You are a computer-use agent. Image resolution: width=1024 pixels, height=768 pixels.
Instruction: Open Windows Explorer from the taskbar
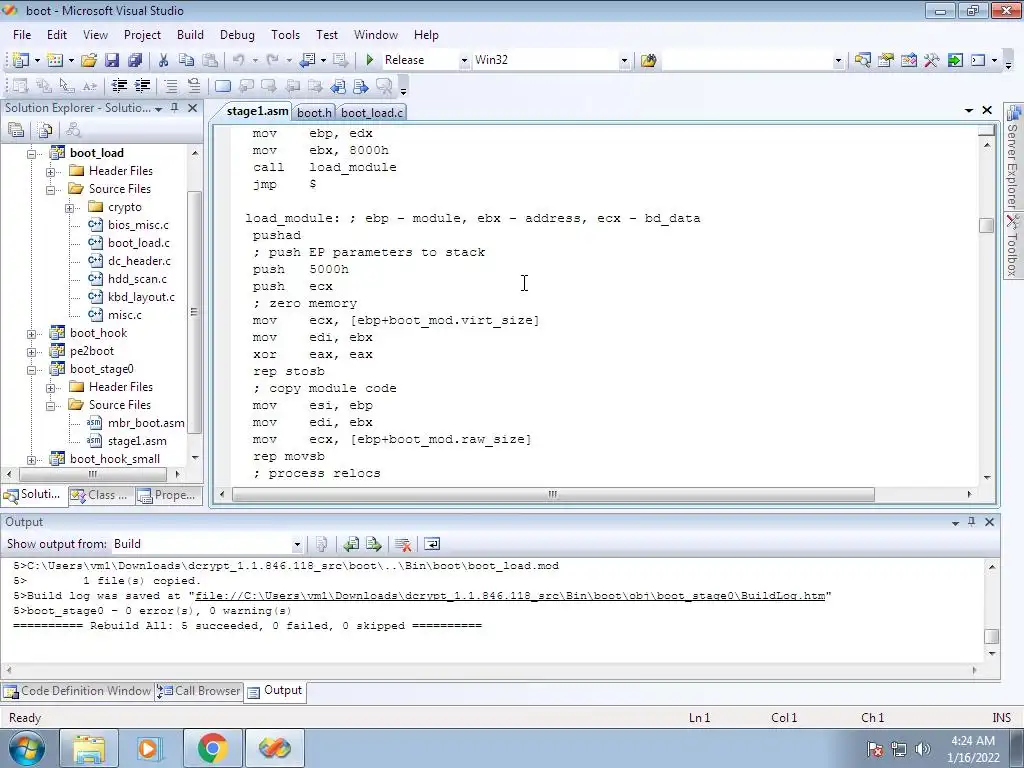pos(89,748)
